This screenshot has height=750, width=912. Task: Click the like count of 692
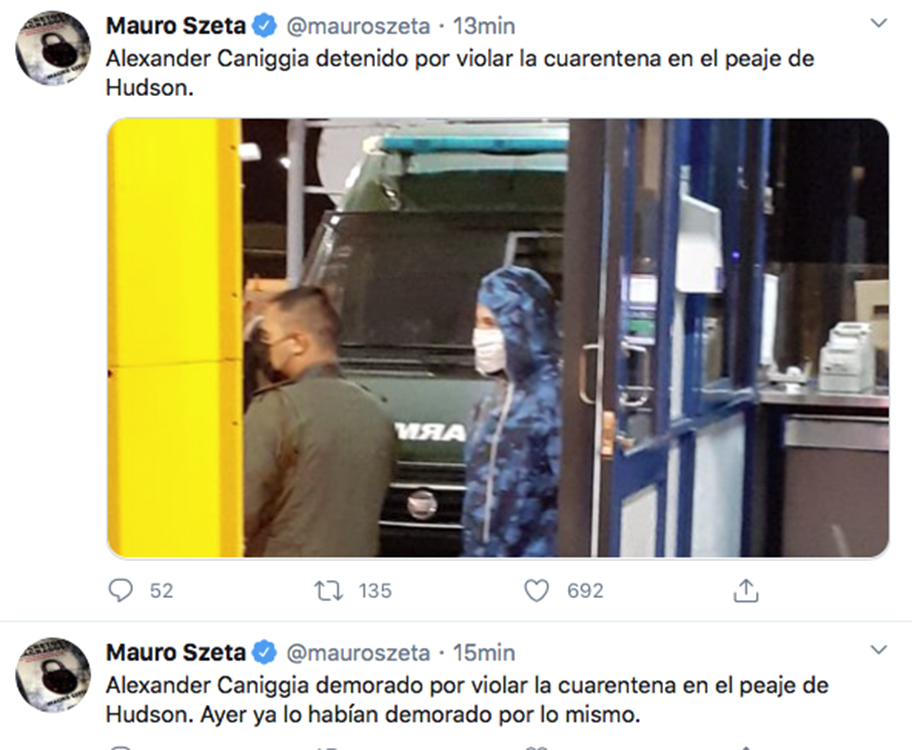[585, 591]
